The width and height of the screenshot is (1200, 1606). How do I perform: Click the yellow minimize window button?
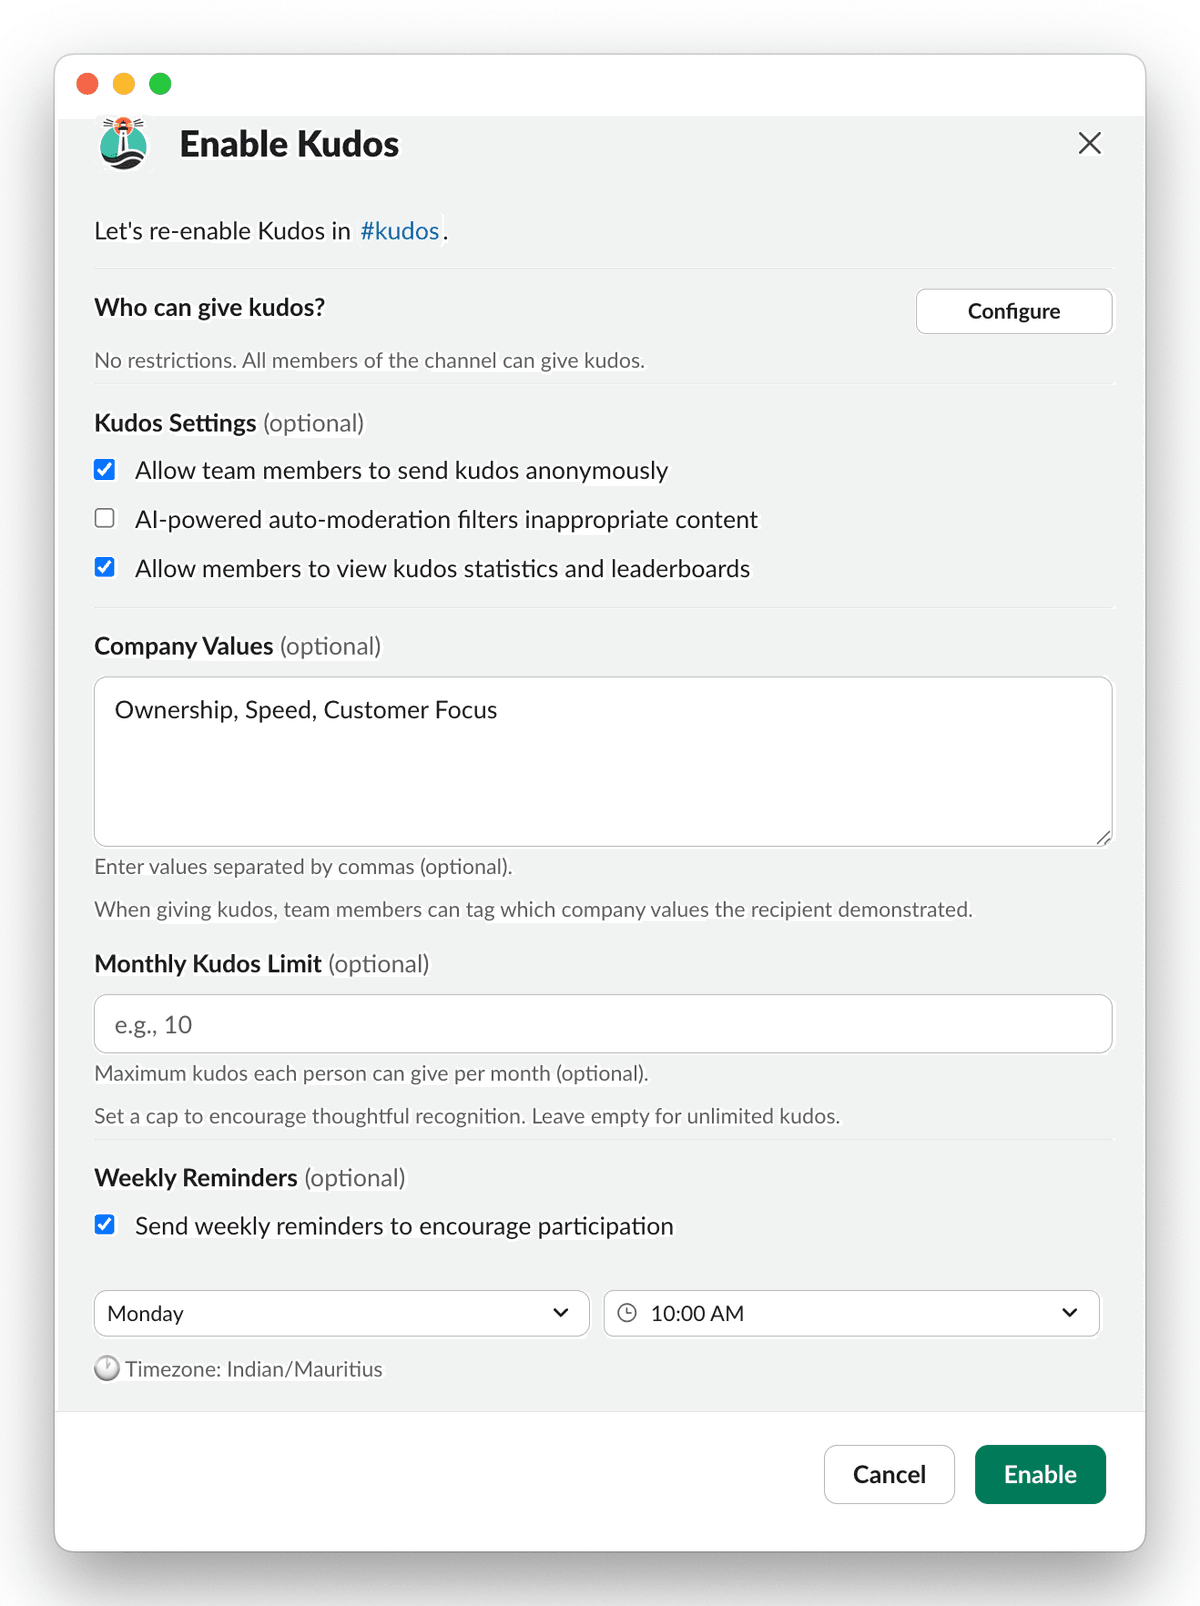coord(124,84)
